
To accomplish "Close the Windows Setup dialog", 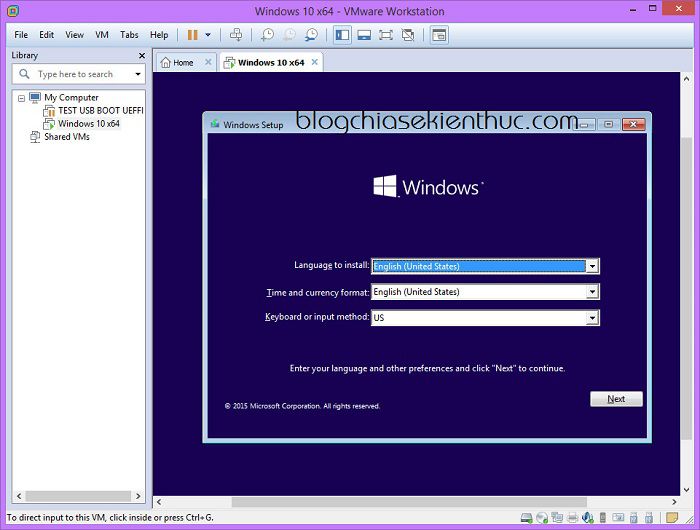I will [x=633, y=125].
